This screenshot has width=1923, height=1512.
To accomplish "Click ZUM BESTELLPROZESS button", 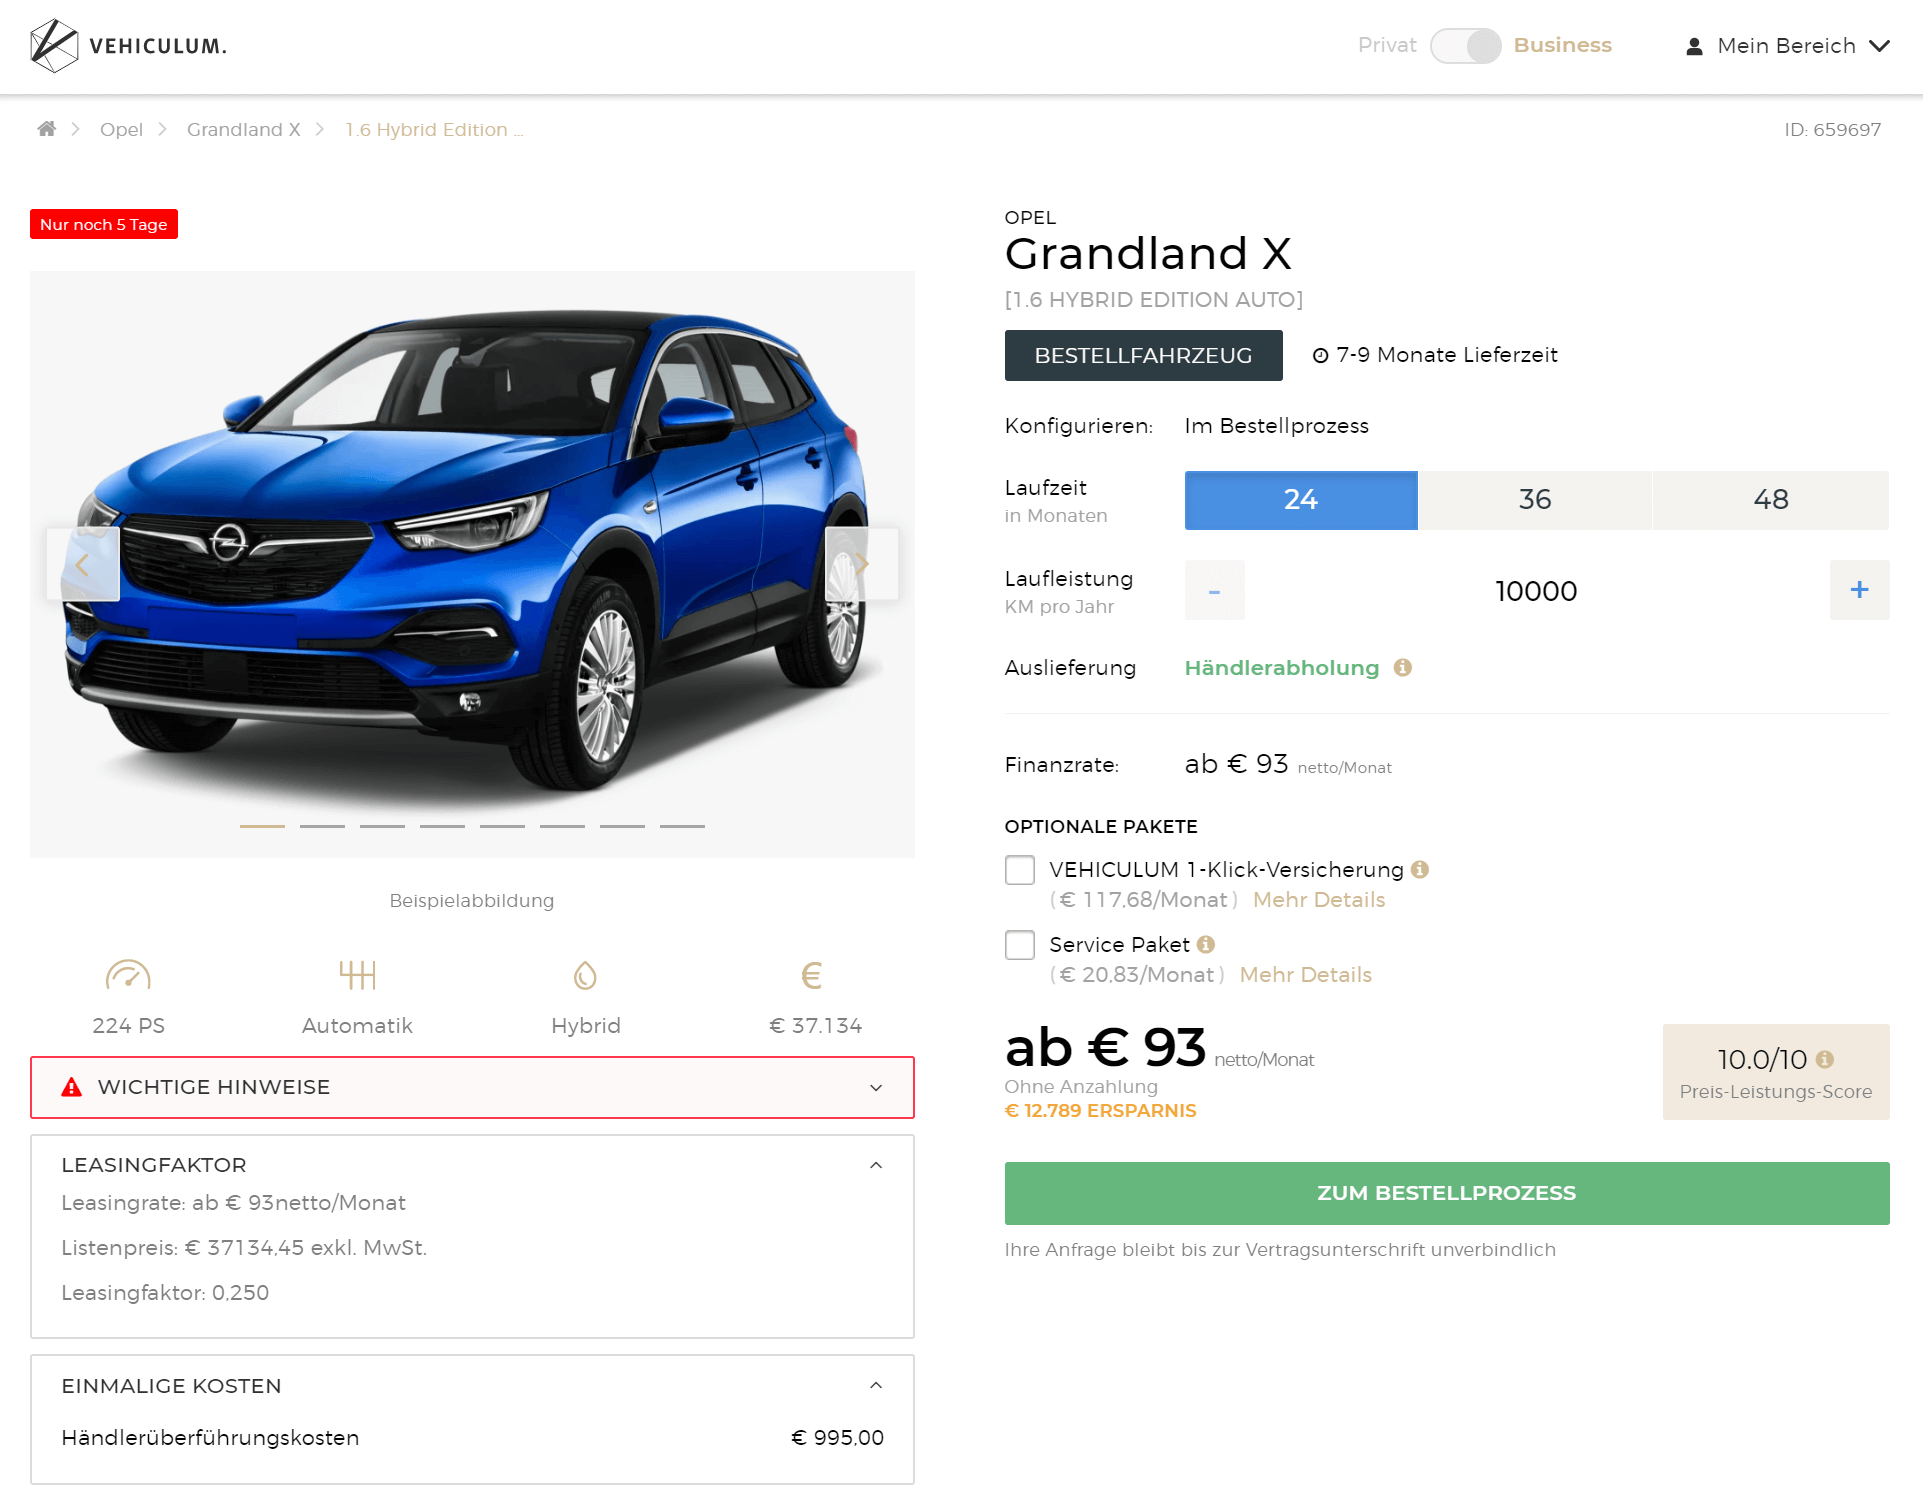I will [1447, 1193].
